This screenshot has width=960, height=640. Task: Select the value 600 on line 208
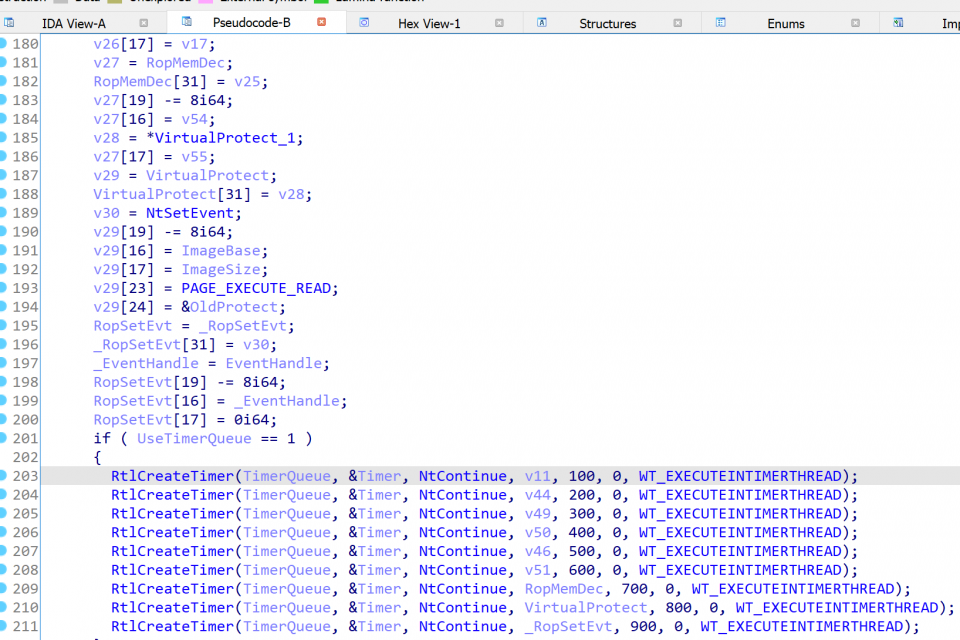click(581, 570)
